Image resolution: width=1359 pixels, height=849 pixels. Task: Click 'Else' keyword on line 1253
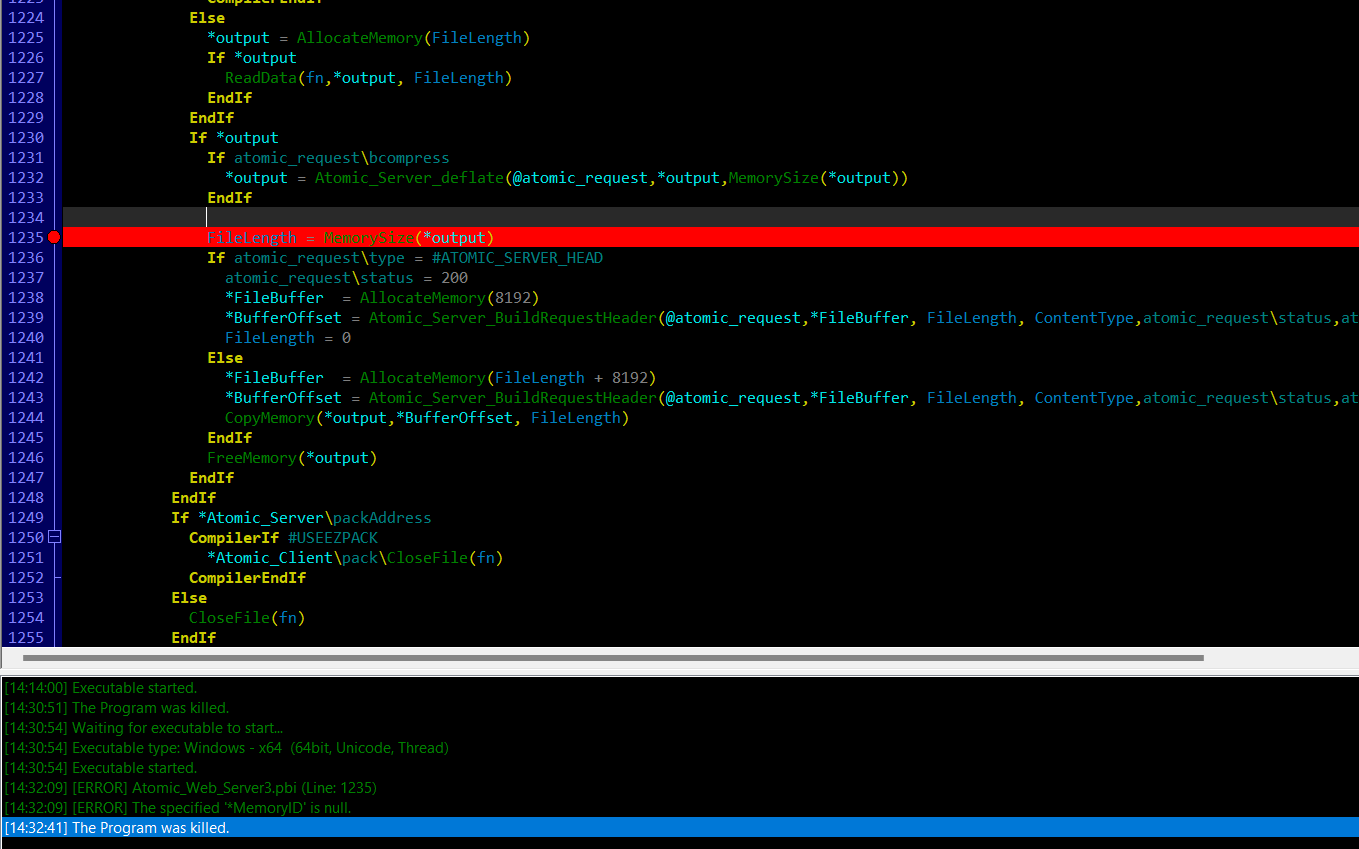[189, 597]
